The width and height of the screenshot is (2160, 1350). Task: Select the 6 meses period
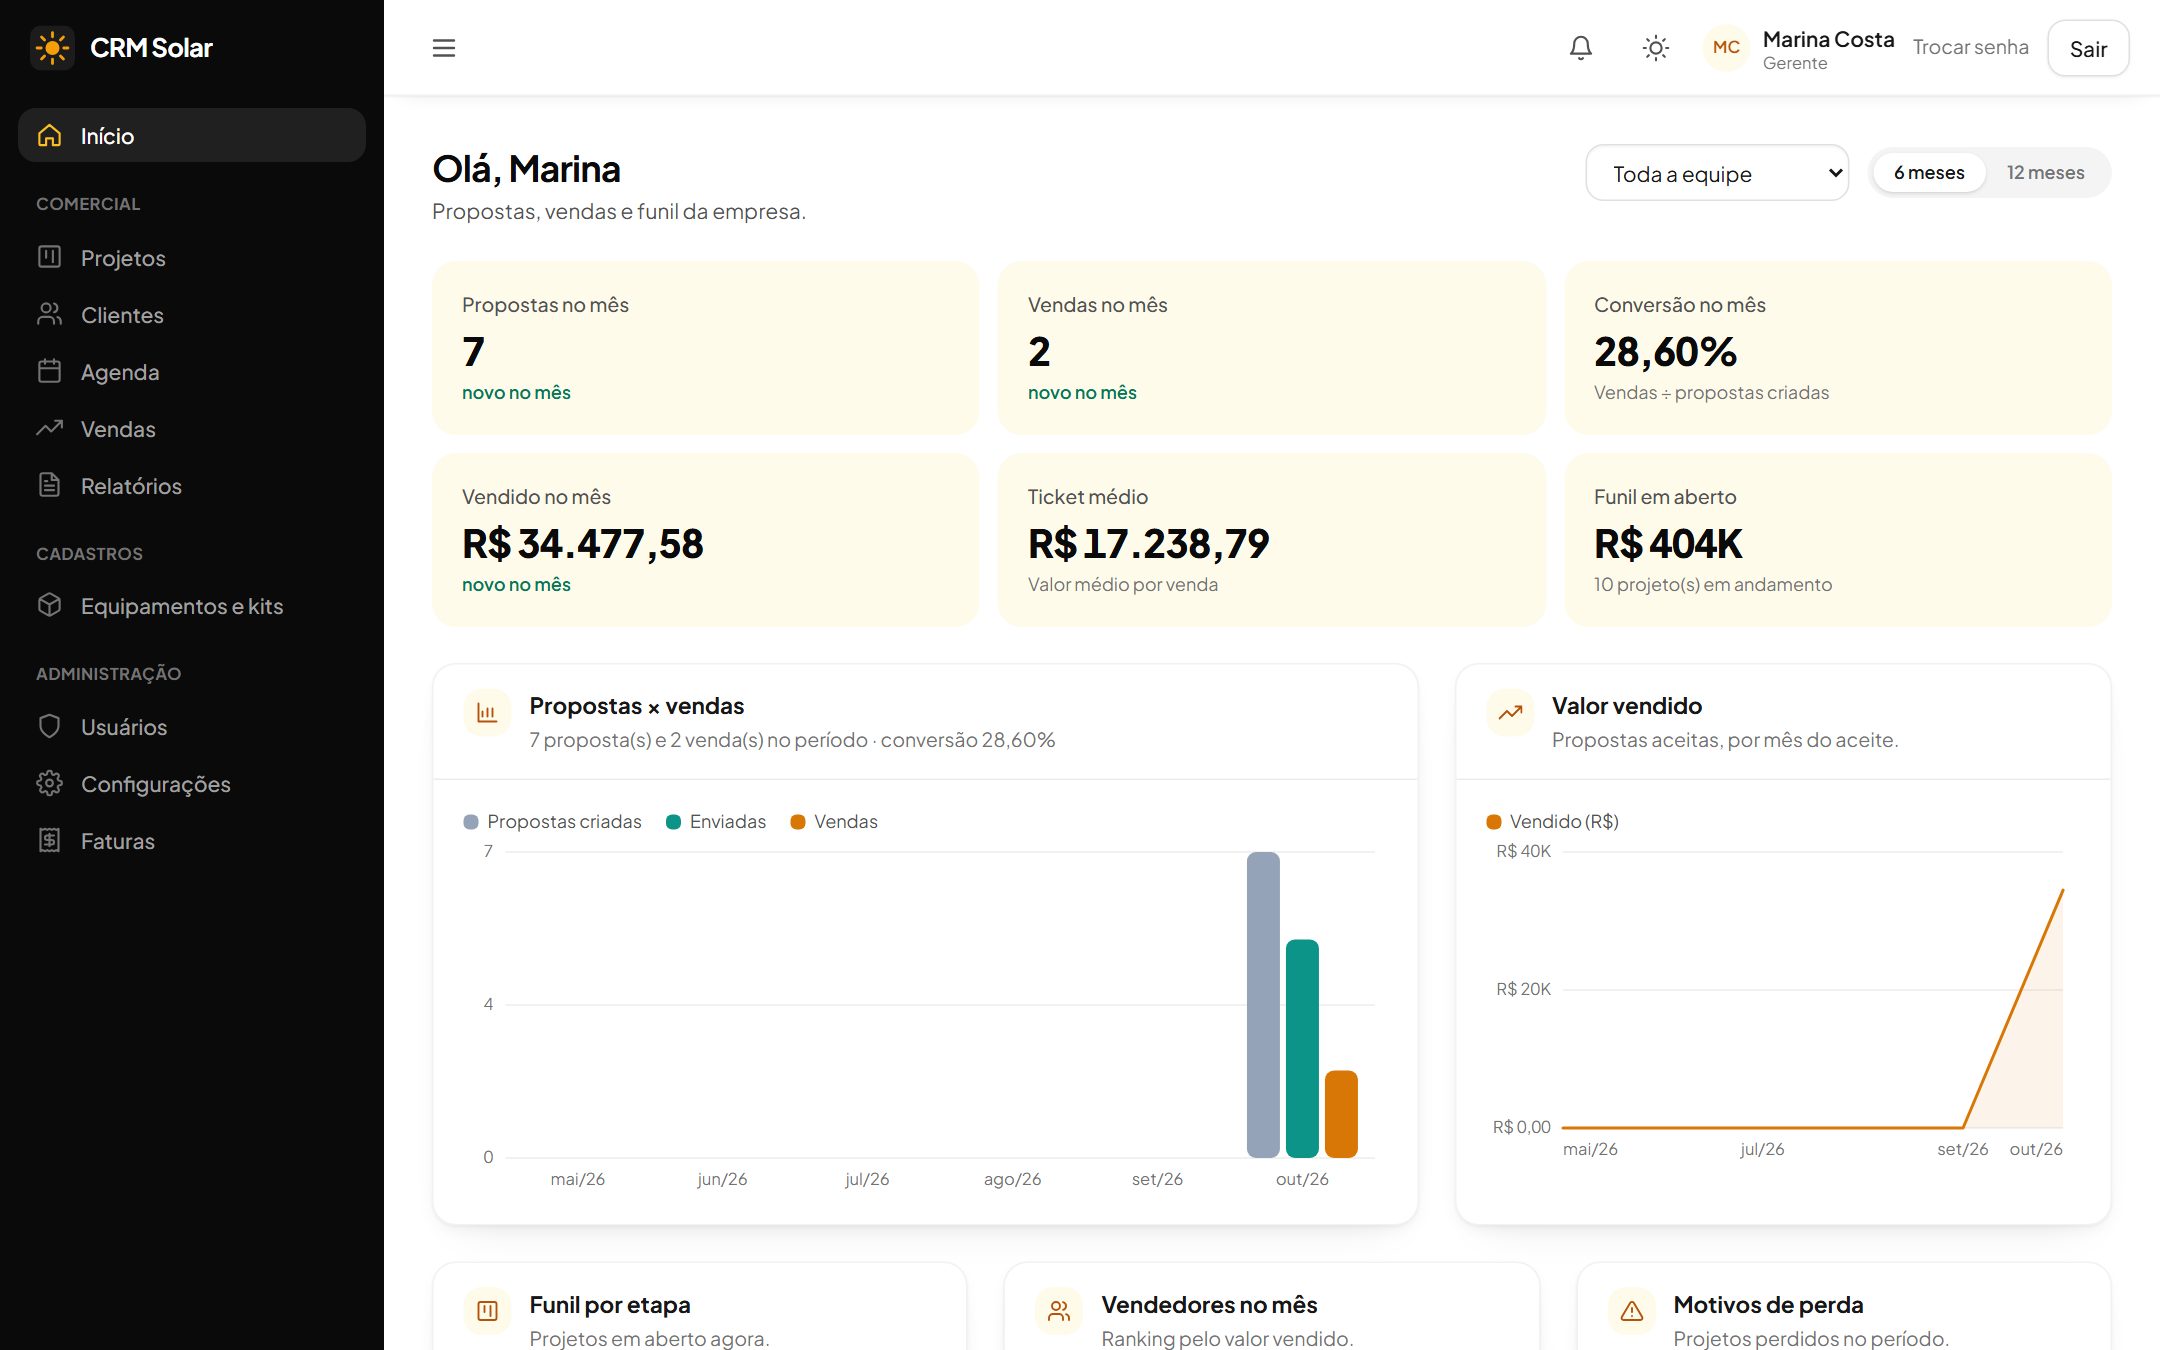tap(1929, 173)
